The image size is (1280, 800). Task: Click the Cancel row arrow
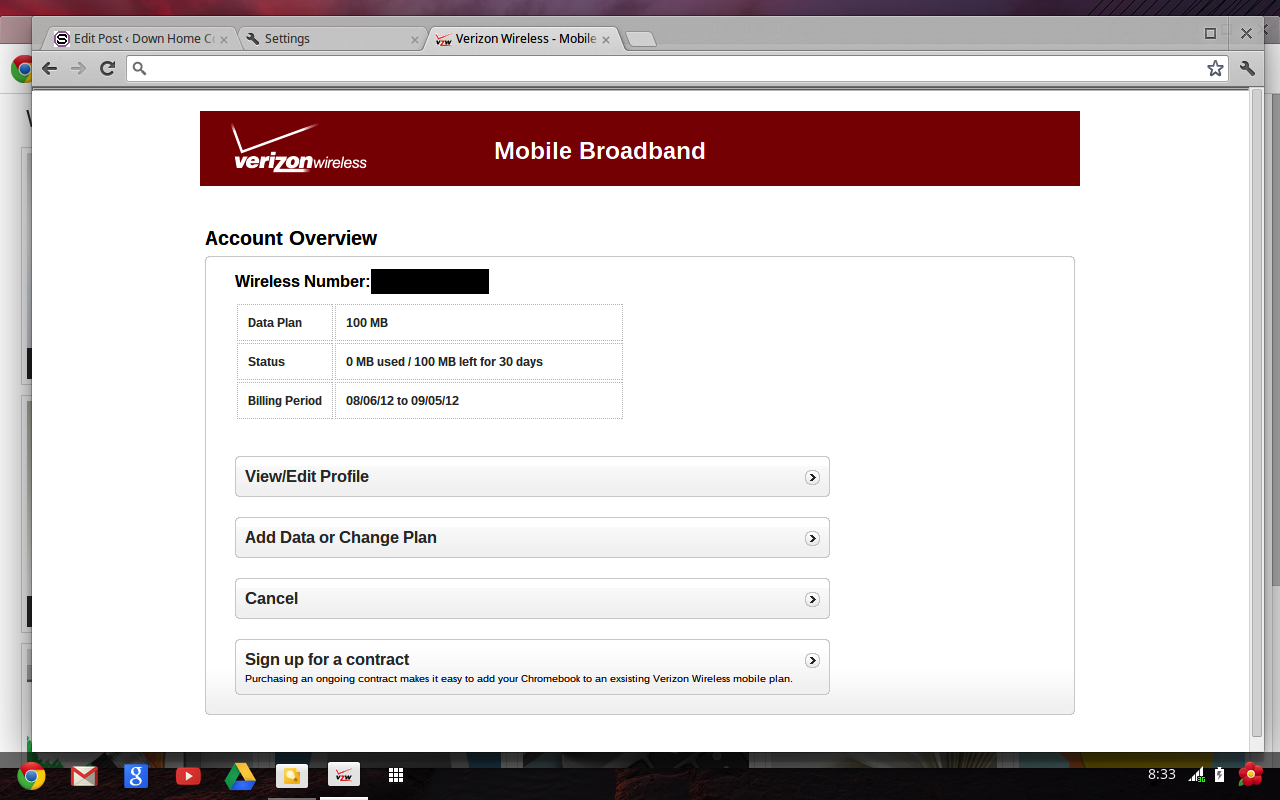coord(812,599)
